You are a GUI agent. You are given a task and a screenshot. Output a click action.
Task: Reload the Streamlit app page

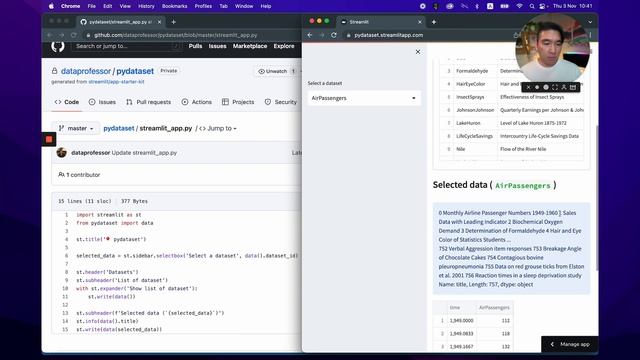334,35
